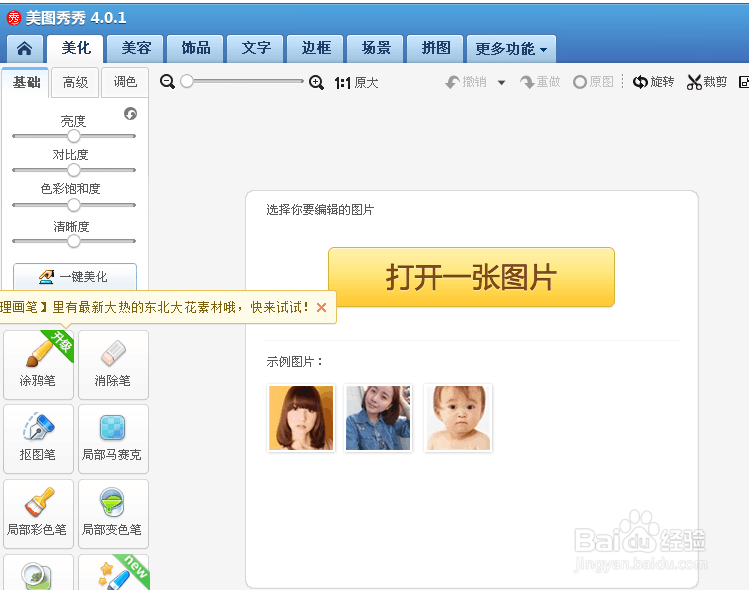The width and height of the screenshot is (749, 590).
Task: Click the 打开一张图片 button
Action: (x=471, y=277)
